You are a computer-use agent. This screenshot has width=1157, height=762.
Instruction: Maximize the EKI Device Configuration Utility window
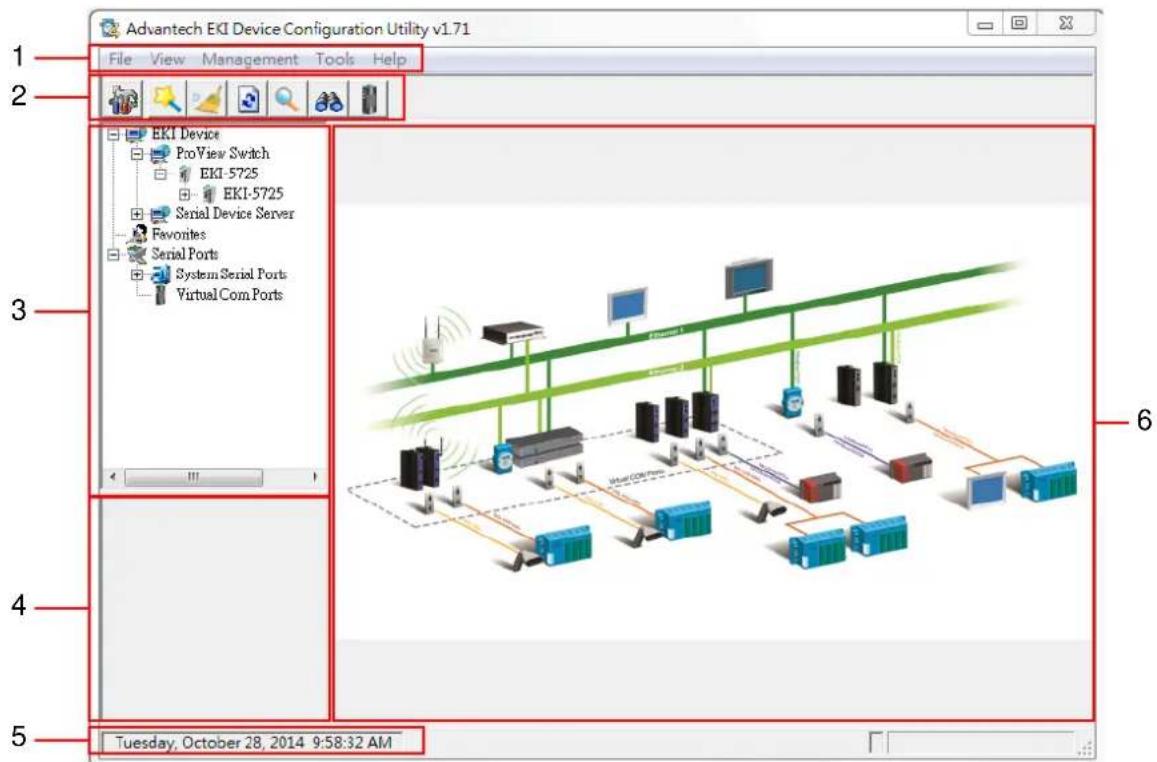pyautogui.click(x=1019, y=24)
